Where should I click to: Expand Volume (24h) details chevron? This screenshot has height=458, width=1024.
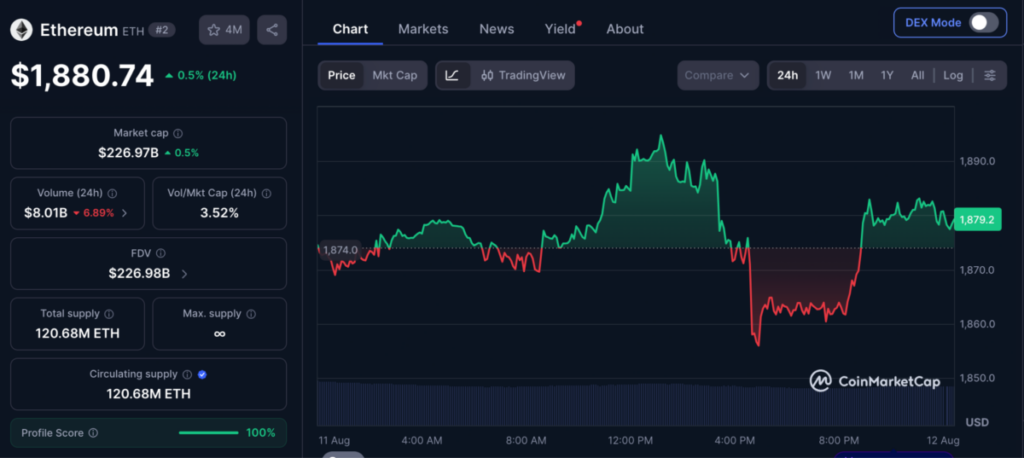pos(125,213)
